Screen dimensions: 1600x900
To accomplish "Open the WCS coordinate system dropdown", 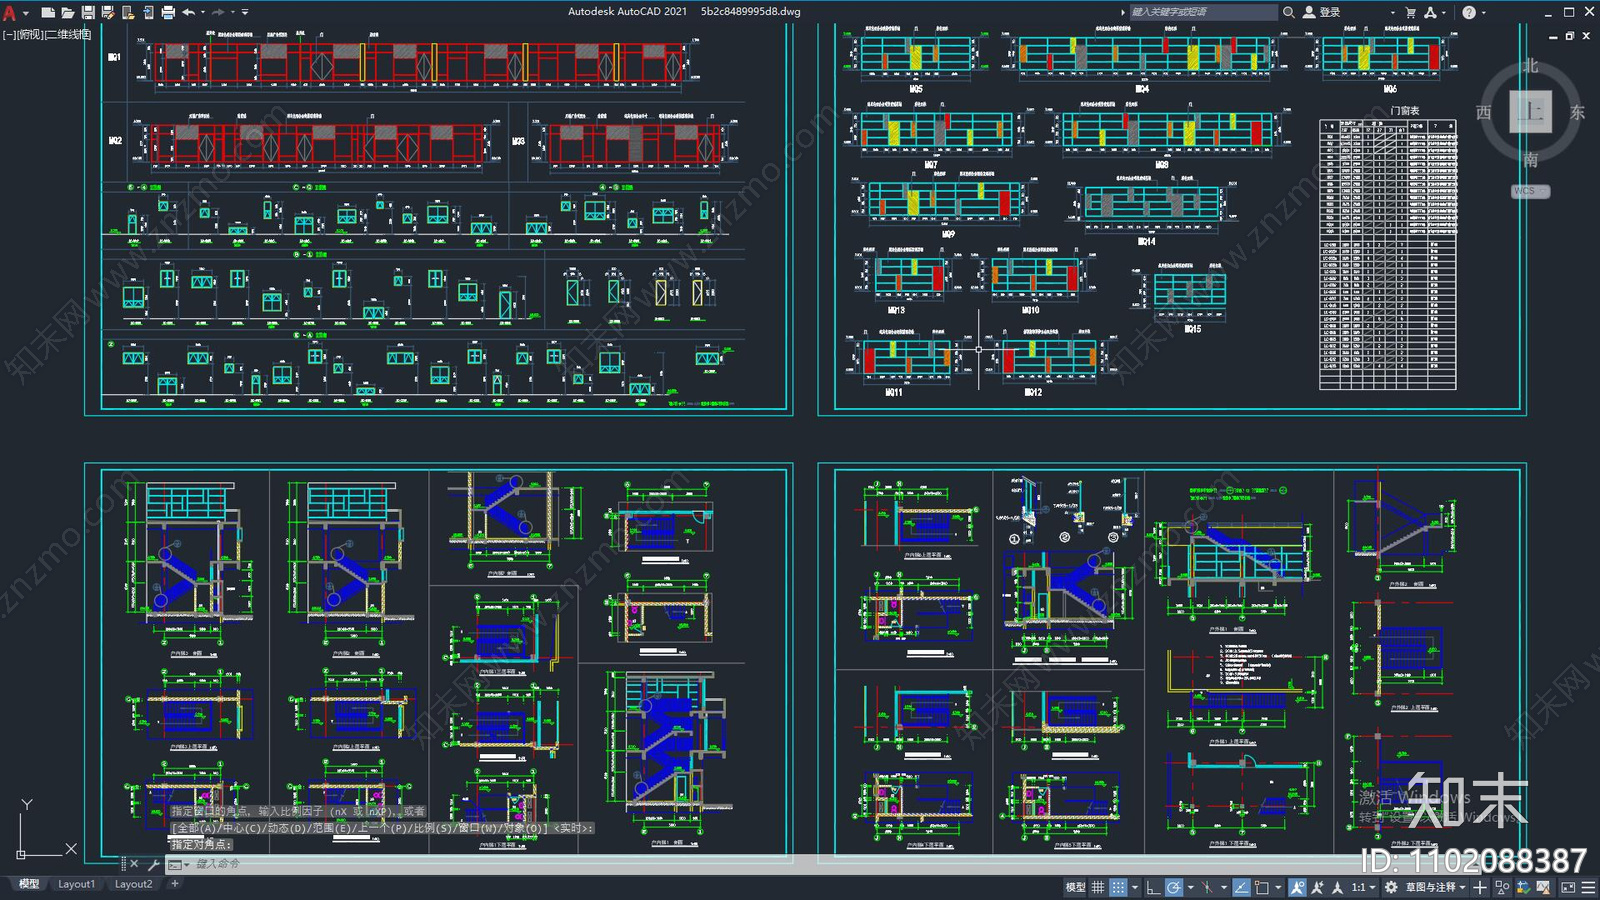I will 1530,191.
